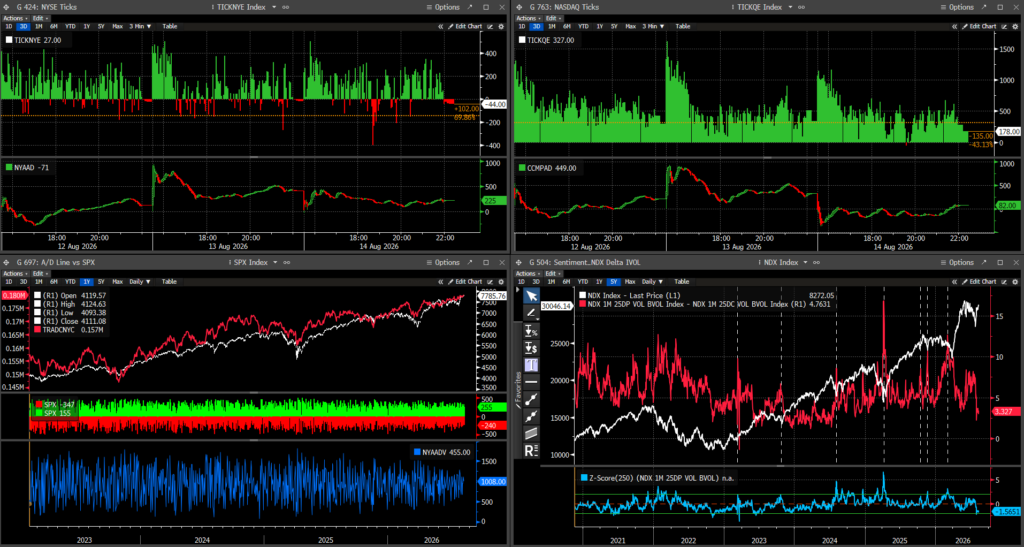This screenshot has width=1024, height=547.
Task: Select the parallel channel drawing tool
Action: 532,433
